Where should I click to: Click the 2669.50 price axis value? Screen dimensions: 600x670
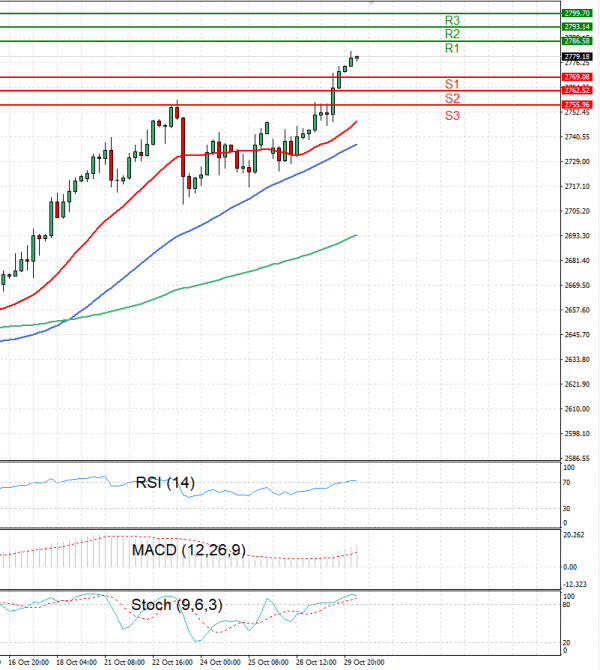pyautogui.click(x=577, y=285)
